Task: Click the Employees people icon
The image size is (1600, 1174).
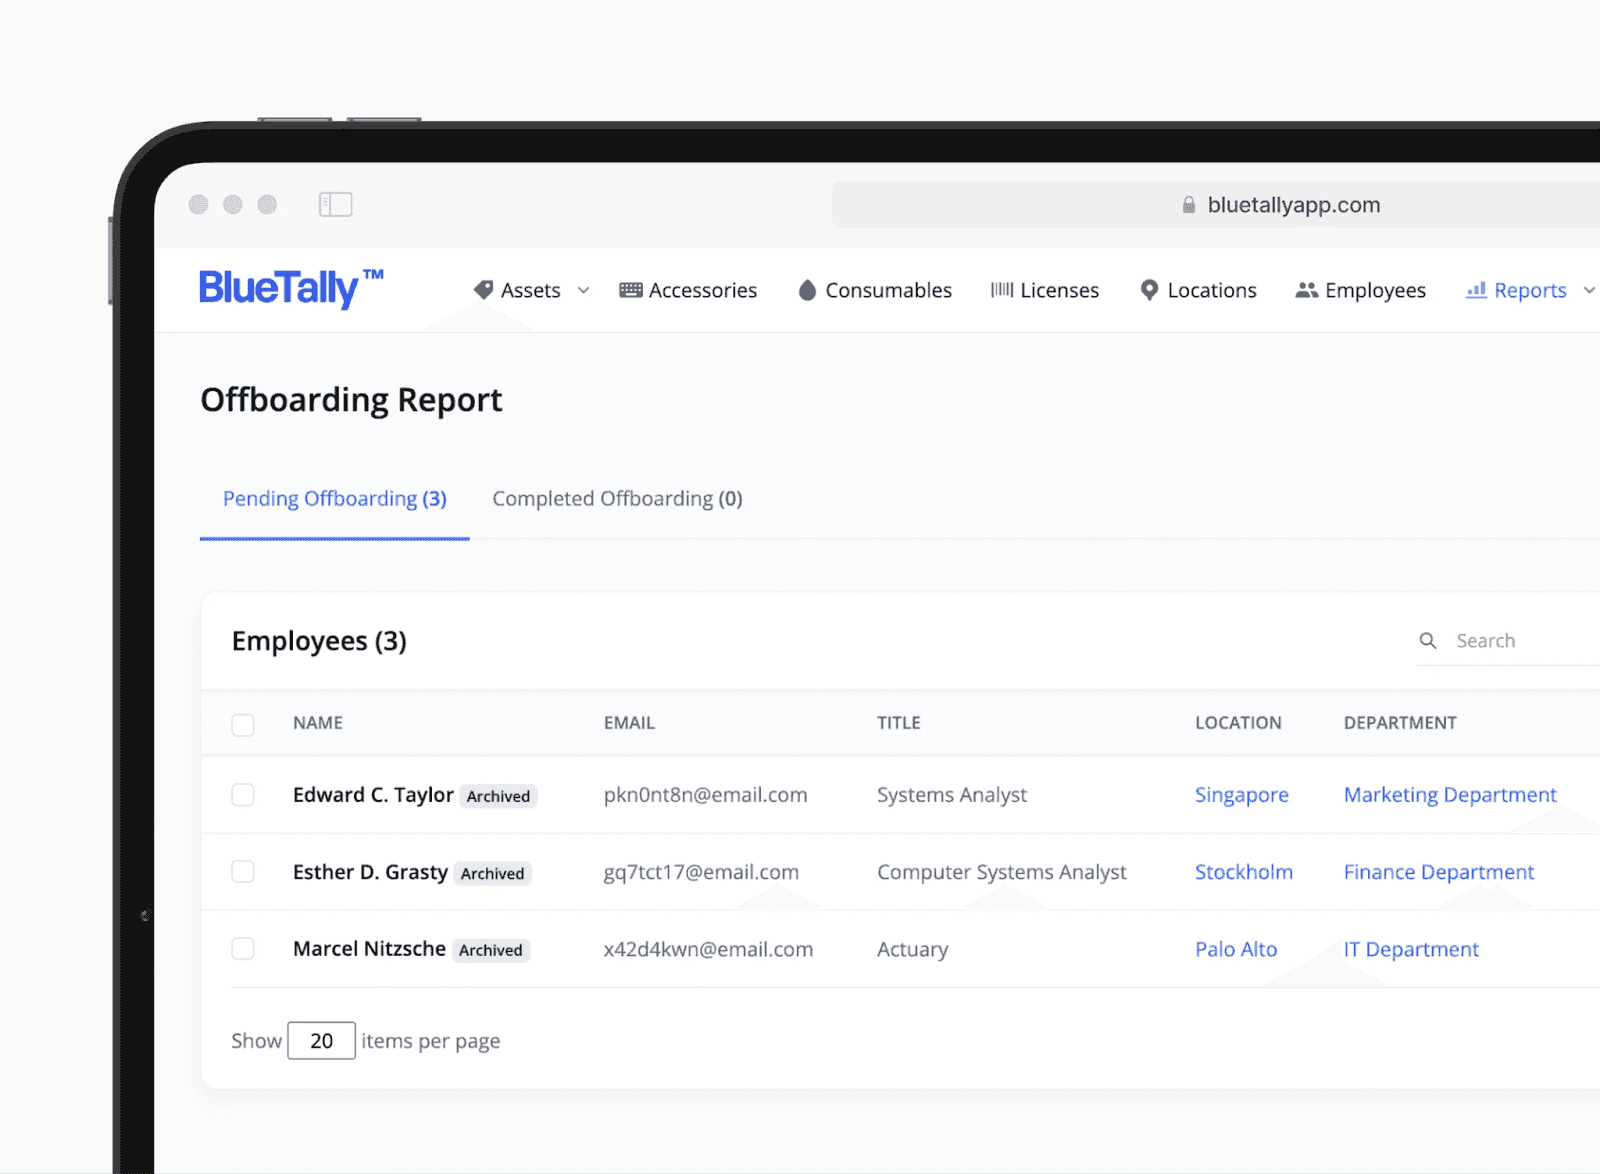Action: point(1306,290)
